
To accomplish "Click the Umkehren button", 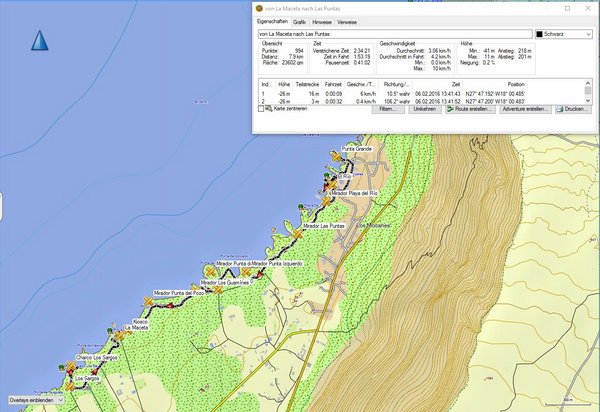I will point(424,108).
